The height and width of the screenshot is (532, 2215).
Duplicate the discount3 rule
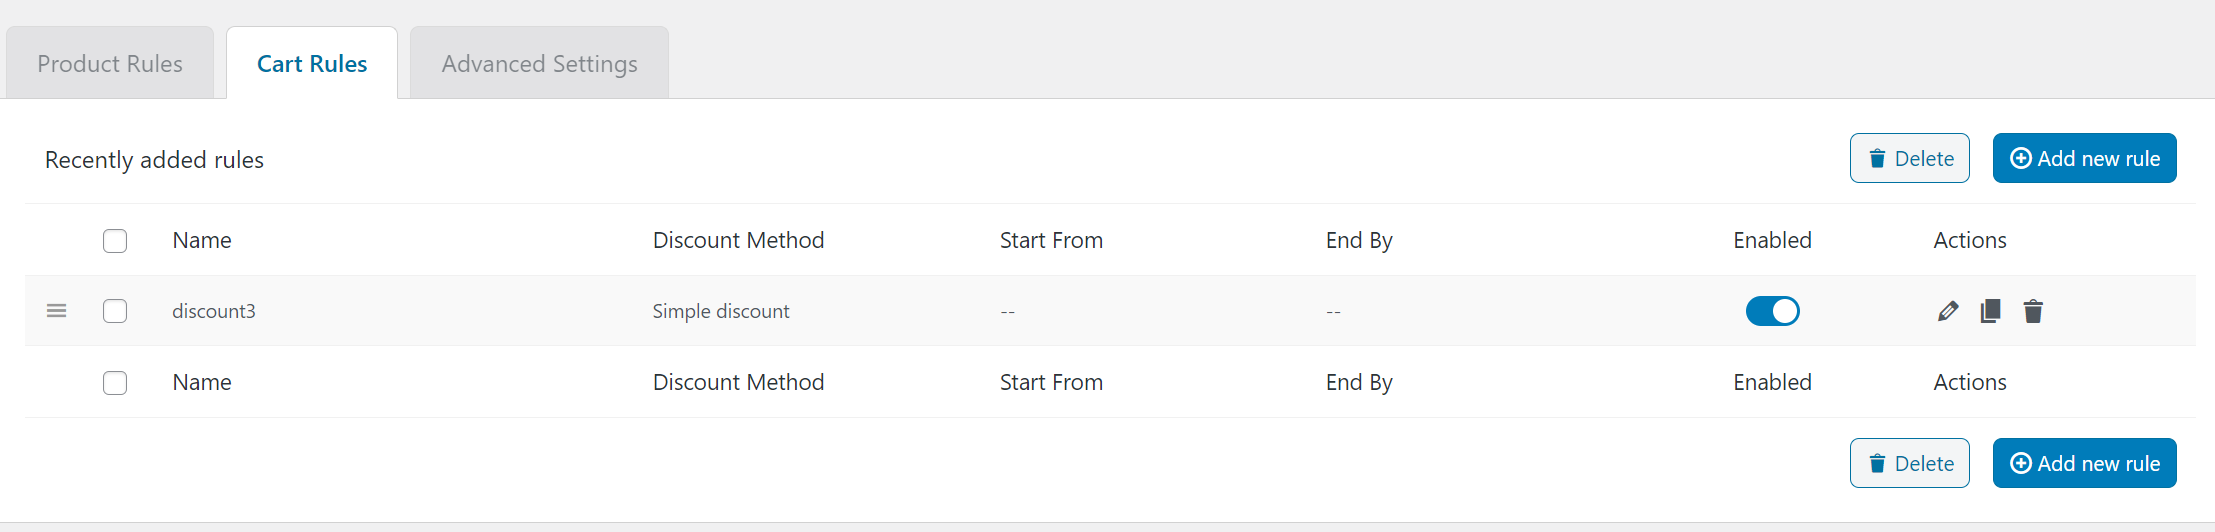click(1990, 311)
